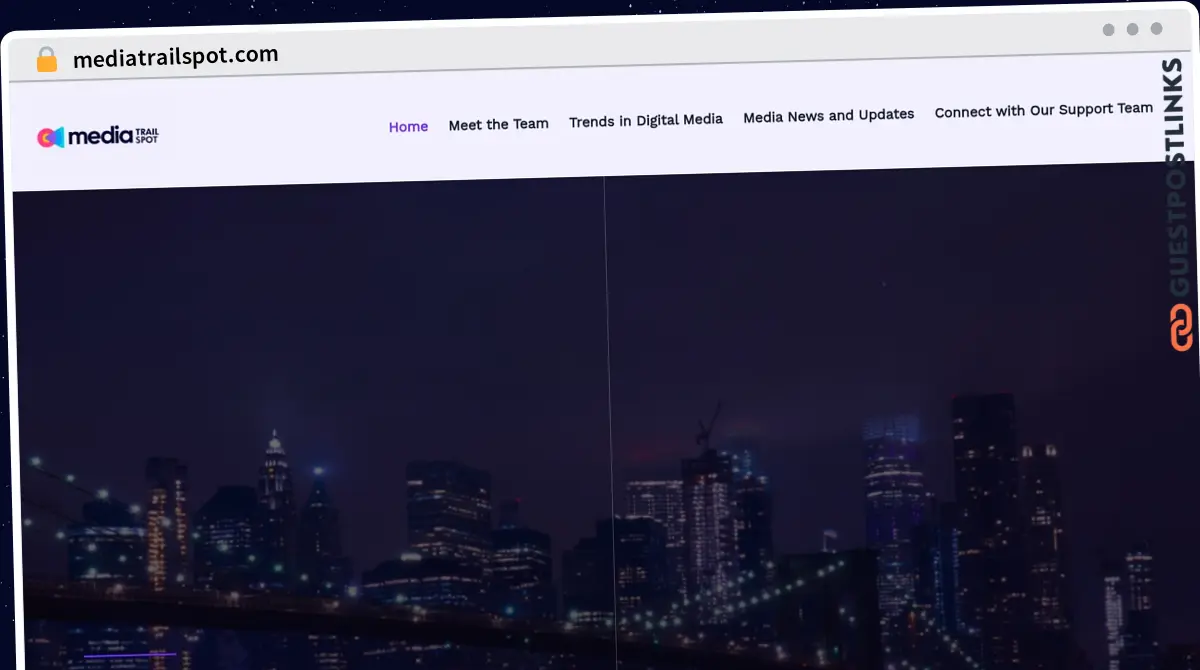The height and width of the screenshot is (670, 1200).
Task: Open the Meet the Team page
Action: pos(498,124)
